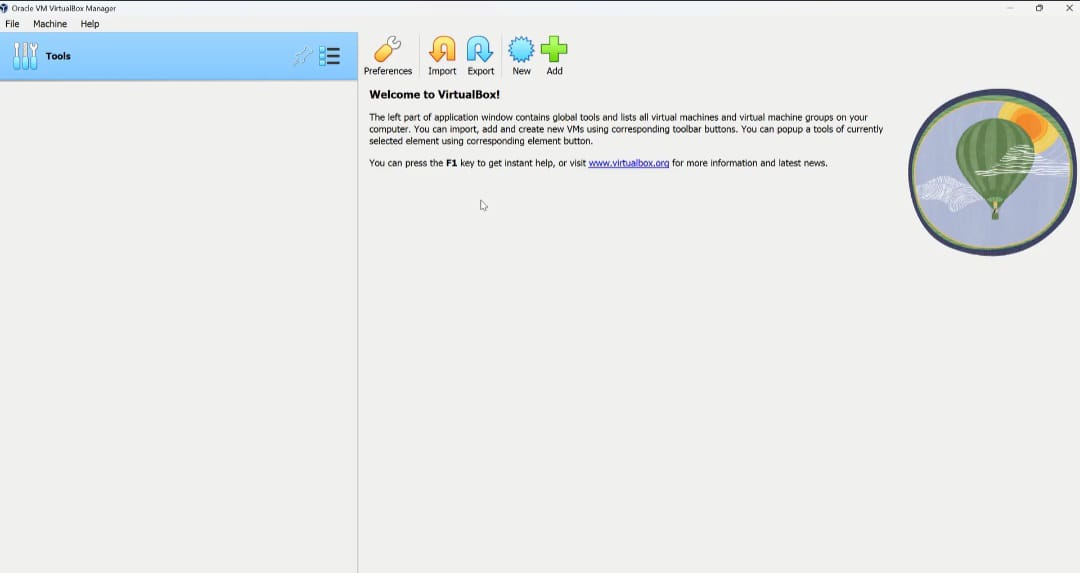The image size is (1080, 573).
Task: Click the VirtualBox title bar app icon
Action: (x=3, y=8)
